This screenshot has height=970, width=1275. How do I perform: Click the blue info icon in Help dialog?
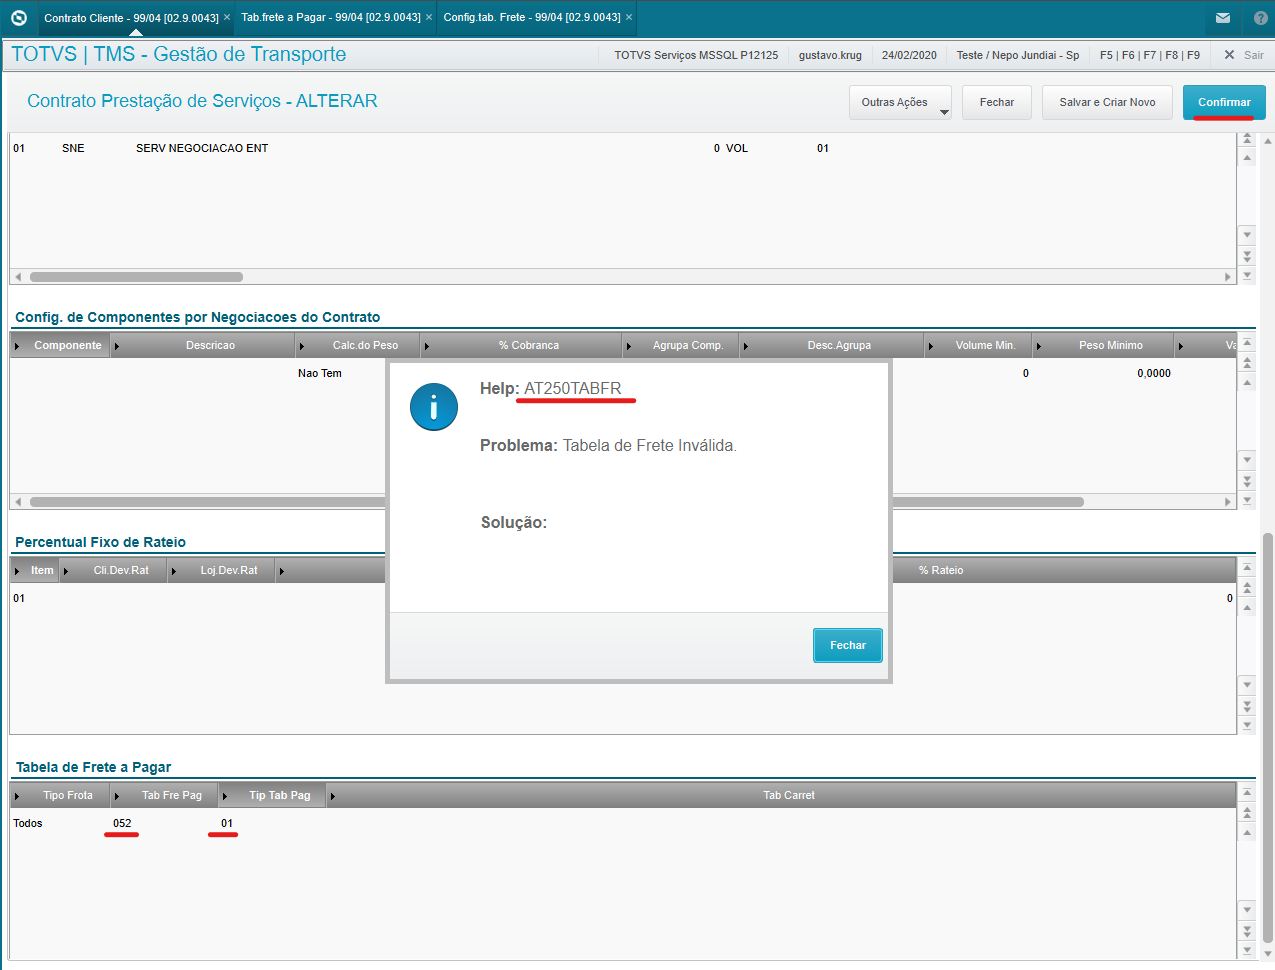pyautogui.click(x=434, y=407)
